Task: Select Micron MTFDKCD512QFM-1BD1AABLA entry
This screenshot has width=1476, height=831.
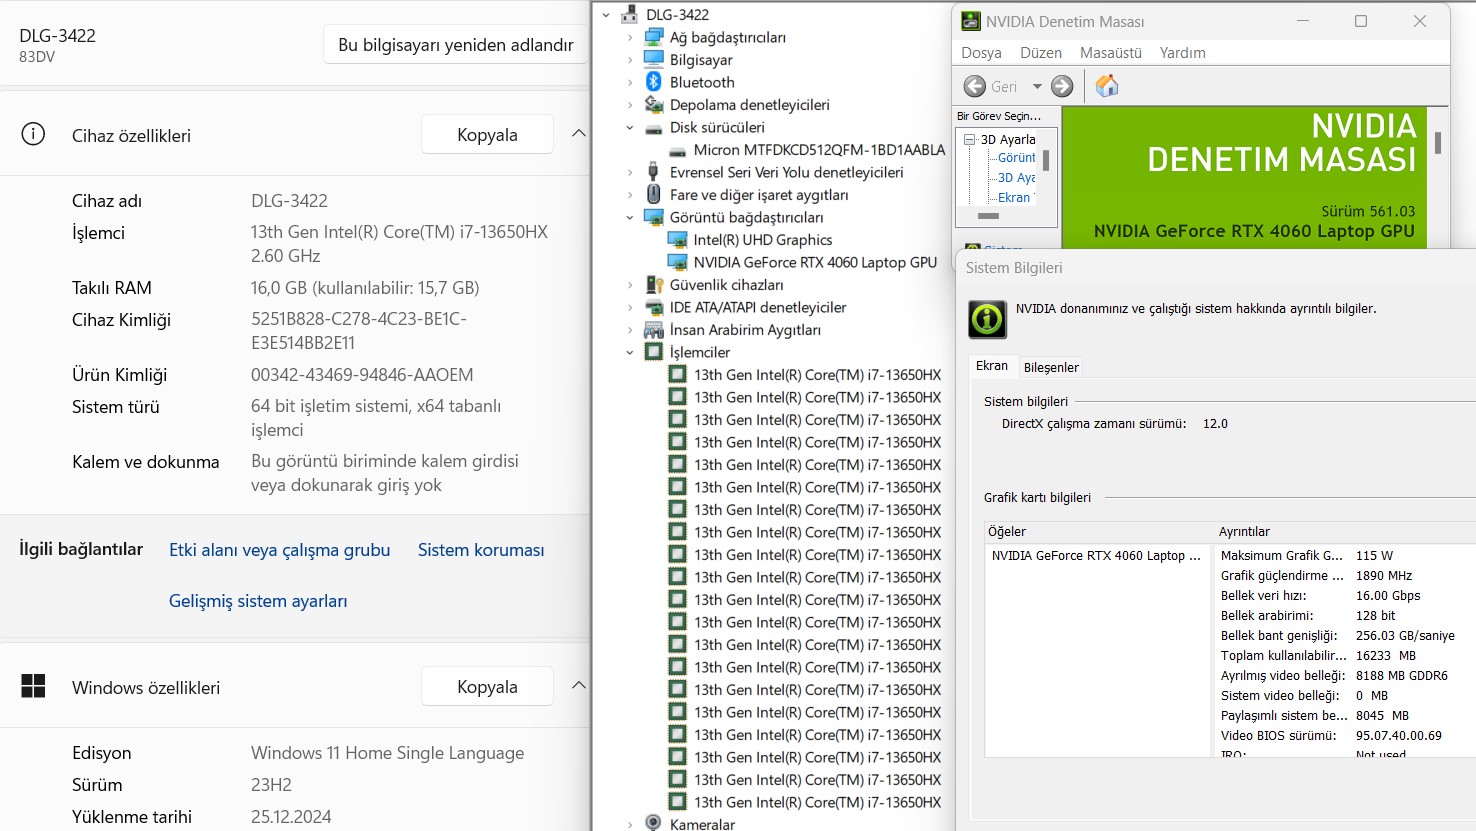Action: (819, 150)
